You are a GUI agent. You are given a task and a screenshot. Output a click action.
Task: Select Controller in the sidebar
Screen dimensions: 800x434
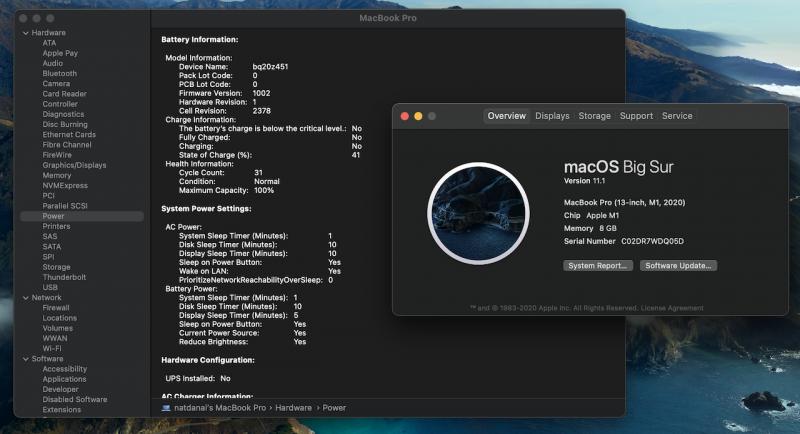click(x=60, y=104)
